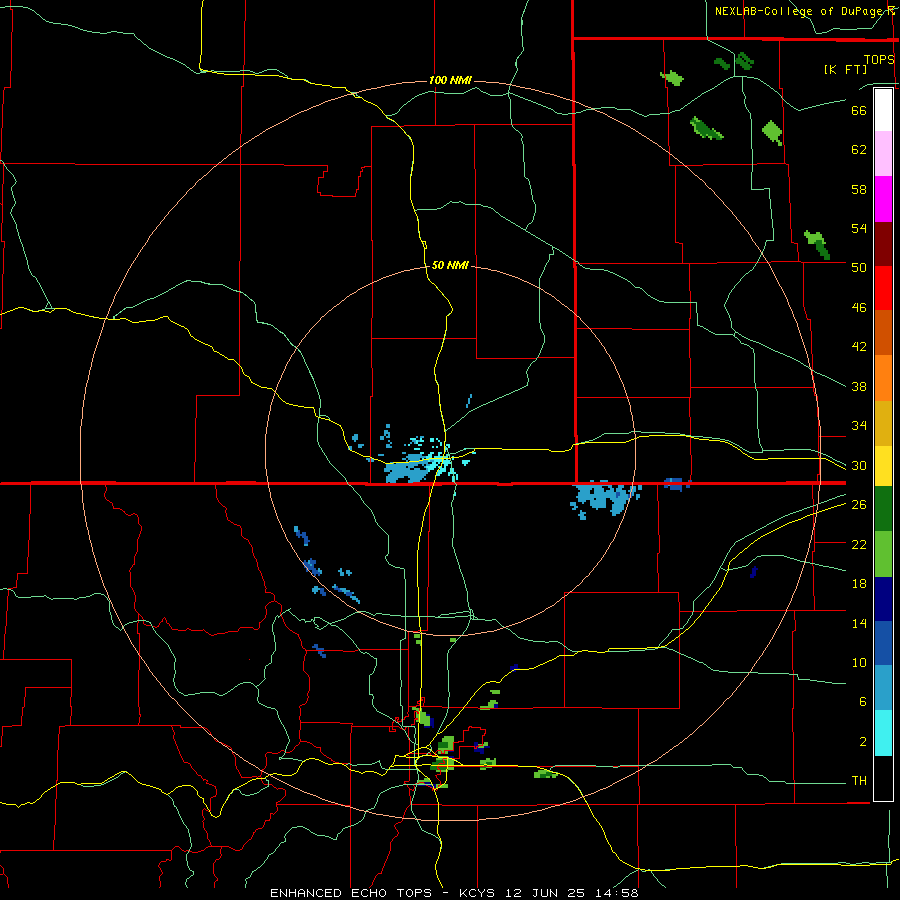
Task: Click the navy 18 K FT legend swatch
Action: 883,599
